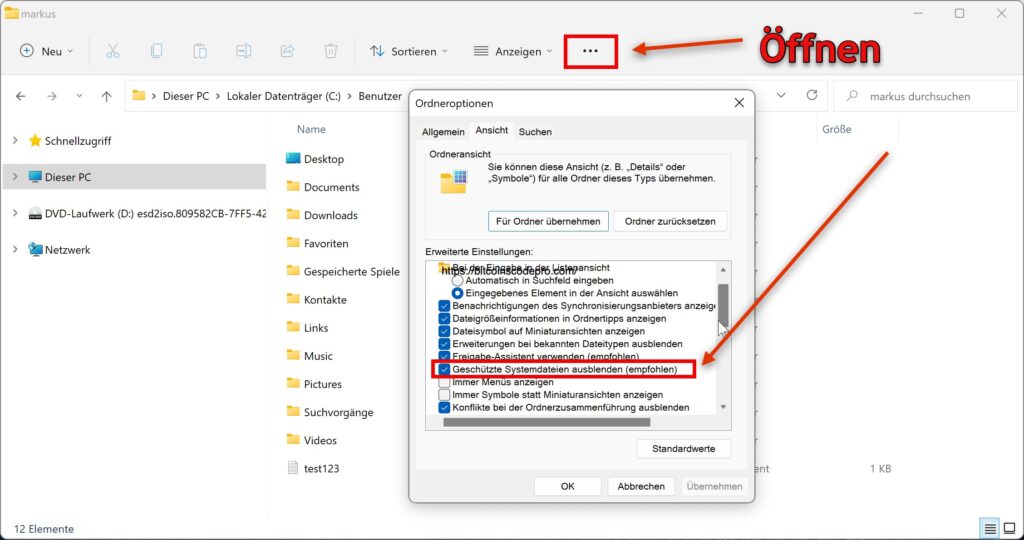Expand Schnellzugriff in navigation pane

[x=15, y=140]
